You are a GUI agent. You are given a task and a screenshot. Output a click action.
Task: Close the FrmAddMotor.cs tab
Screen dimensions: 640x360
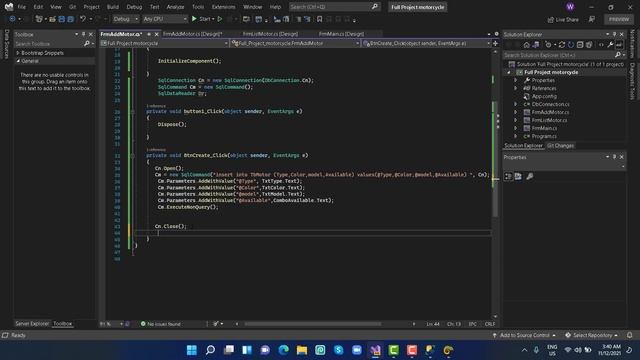(156, 34)
